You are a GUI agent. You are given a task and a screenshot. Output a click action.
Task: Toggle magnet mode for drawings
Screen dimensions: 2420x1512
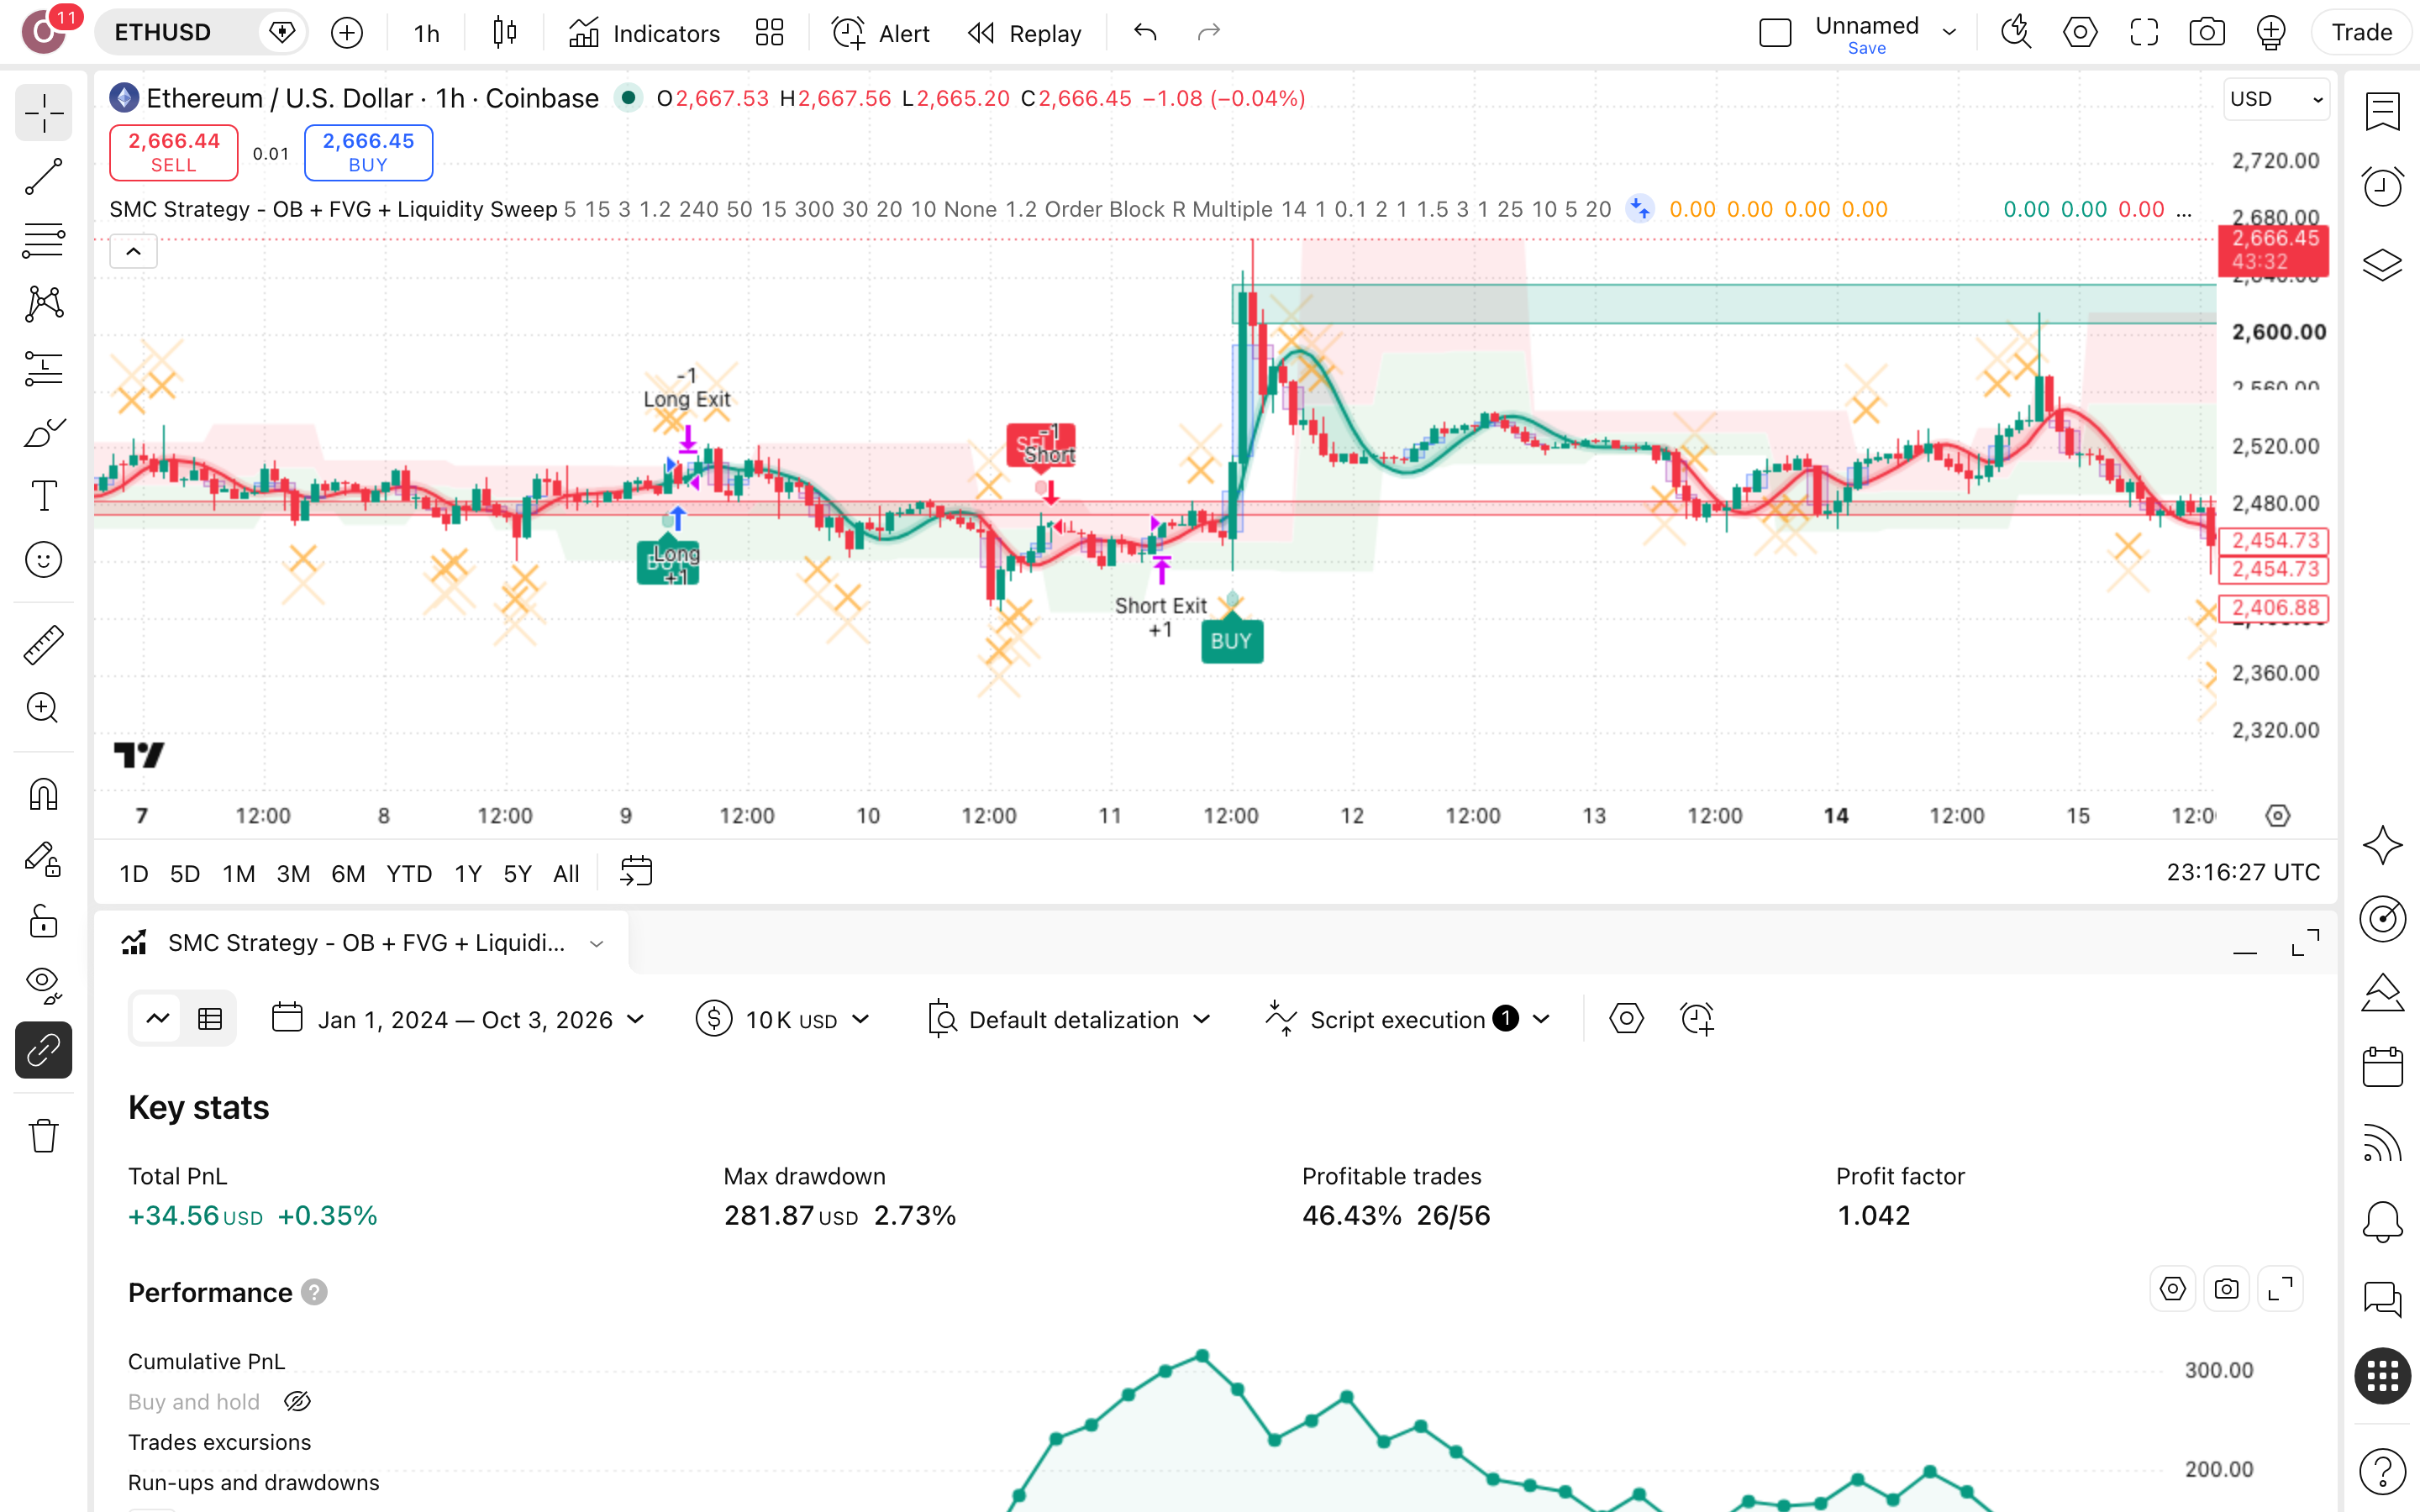pos(43,795)
